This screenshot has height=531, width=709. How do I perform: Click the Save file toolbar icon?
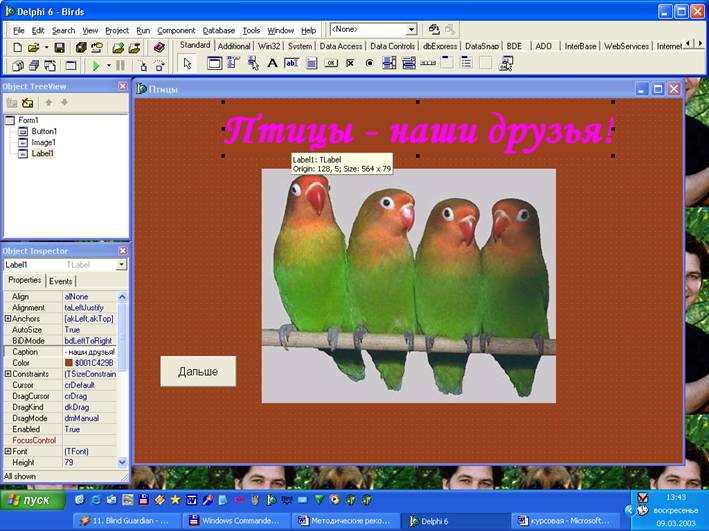point(59,47)
